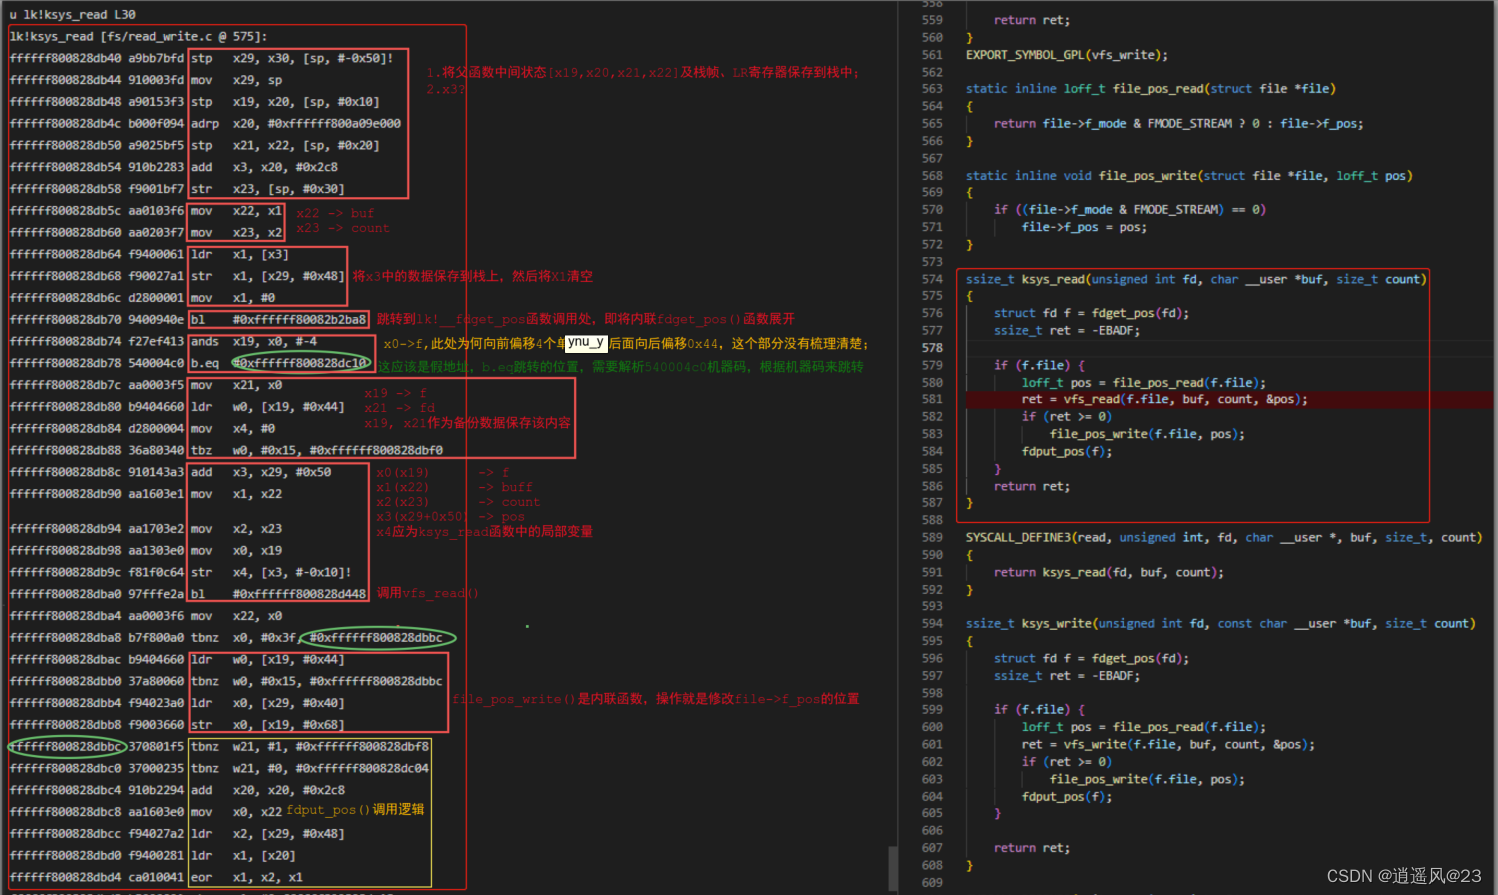
Task: Select 'add x3, x29, #0x50' instruction
Action: point(261,472)
